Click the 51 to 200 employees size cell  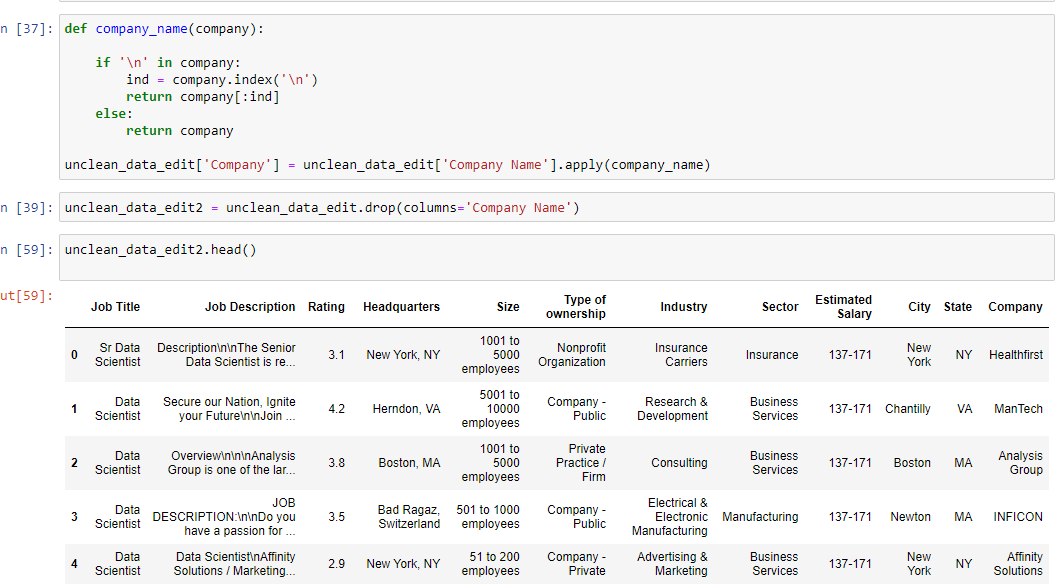click(x=491, y=563)
